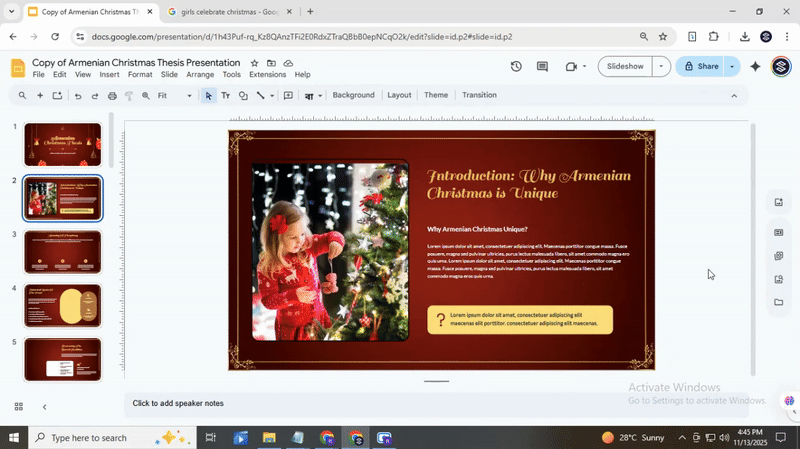
Task: Collapse the slide filmstrip panel
Action: (44, 407)
